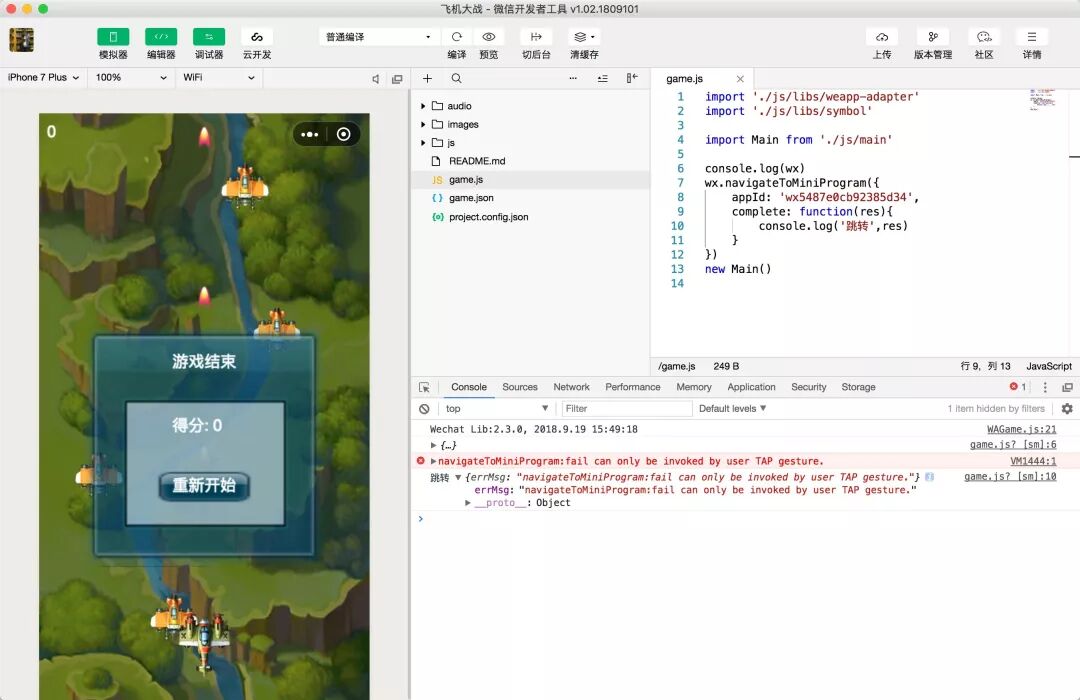
Task: Open the iPhone 7 Plus device dropdown
Action: (43, 78)
